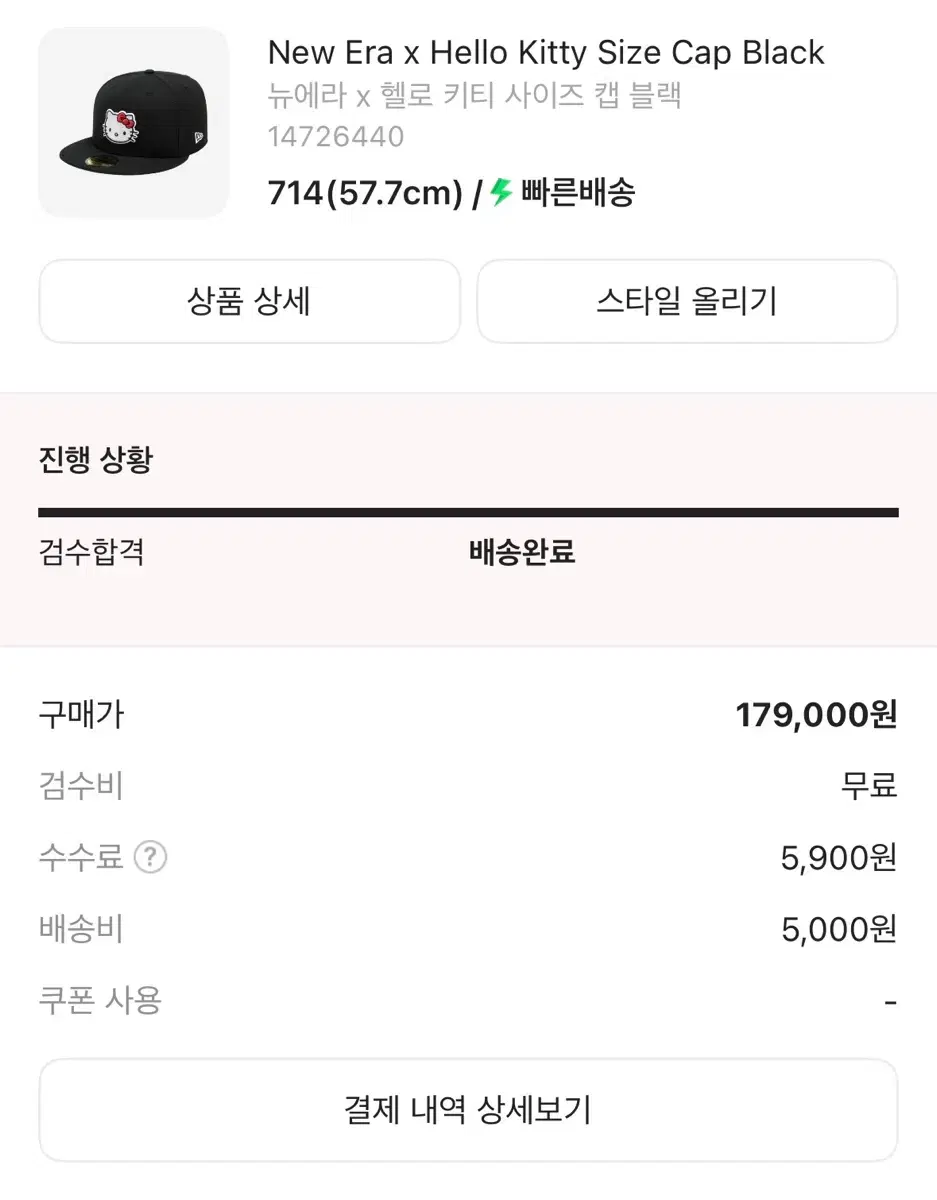Click the black progress bar under 진행 상황
This screenshot has width=937, height=1200.
[x=468, y=513]
